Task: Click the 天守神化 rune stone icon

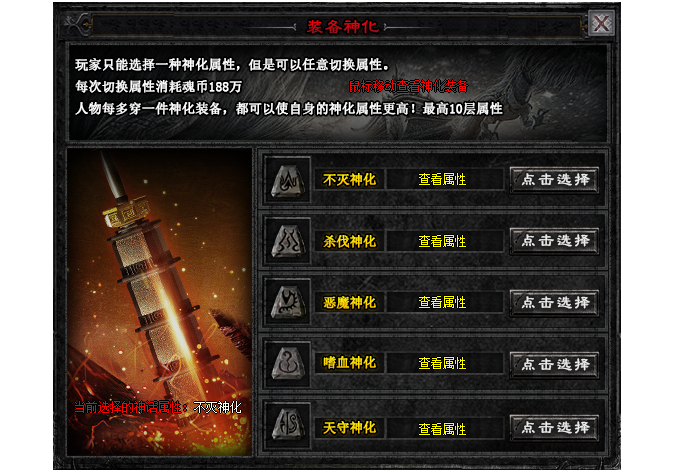Action: pyautogui.click(x=288, y=425)
